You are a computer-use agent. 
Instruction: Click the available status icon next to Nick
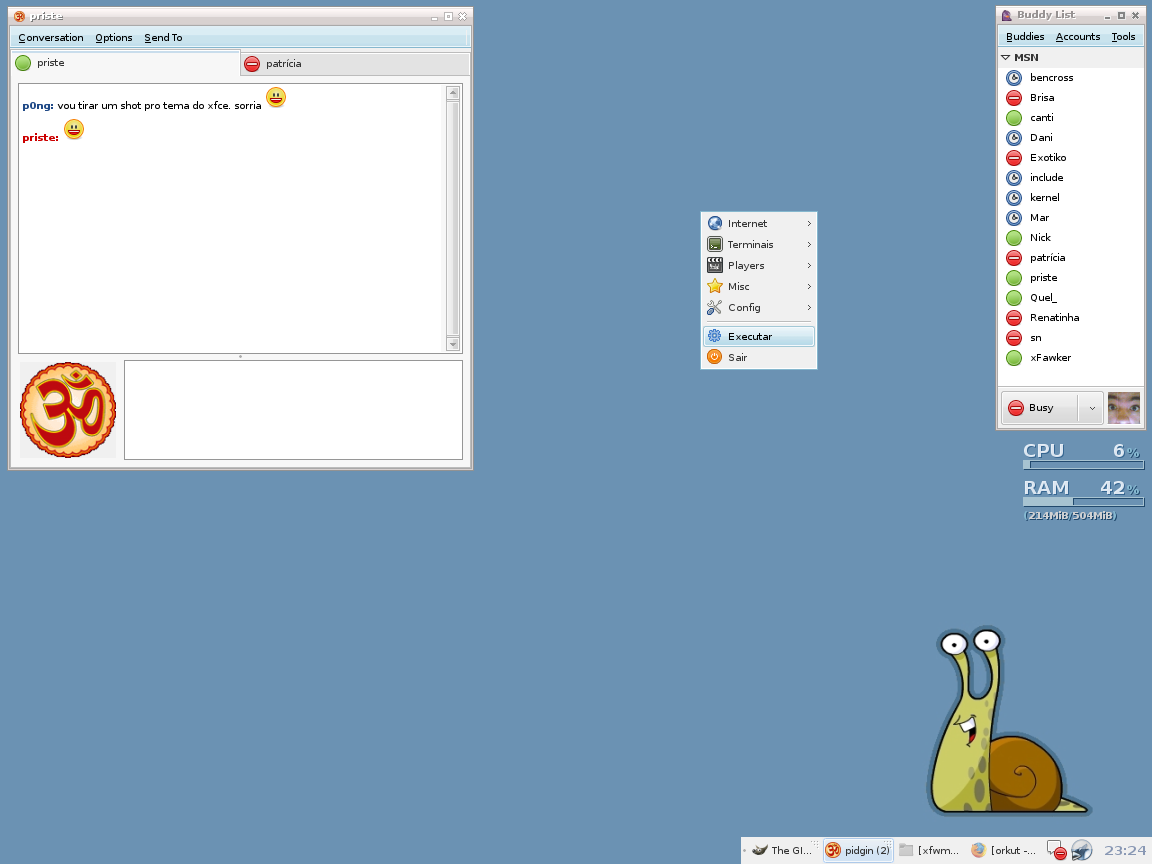tap(1014, 238)
